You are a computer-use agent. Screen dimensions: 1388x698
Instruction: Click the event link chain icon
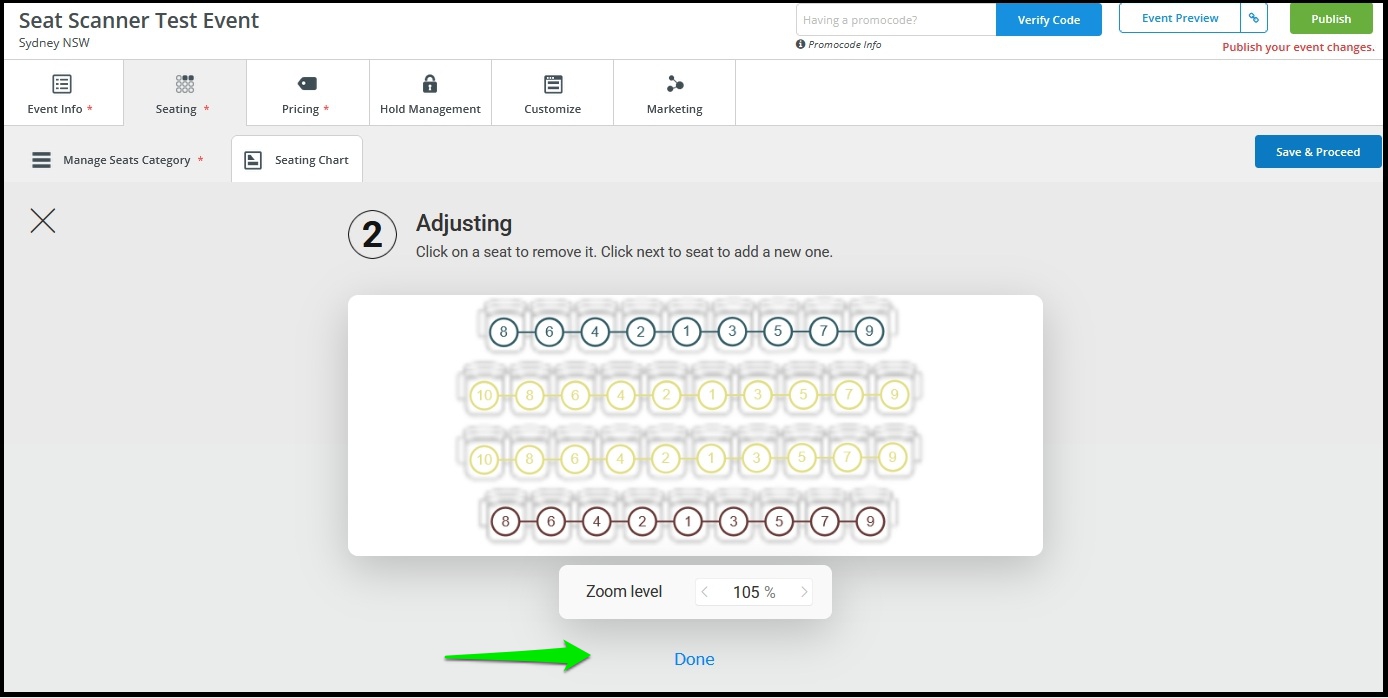tap(1254, 18)
